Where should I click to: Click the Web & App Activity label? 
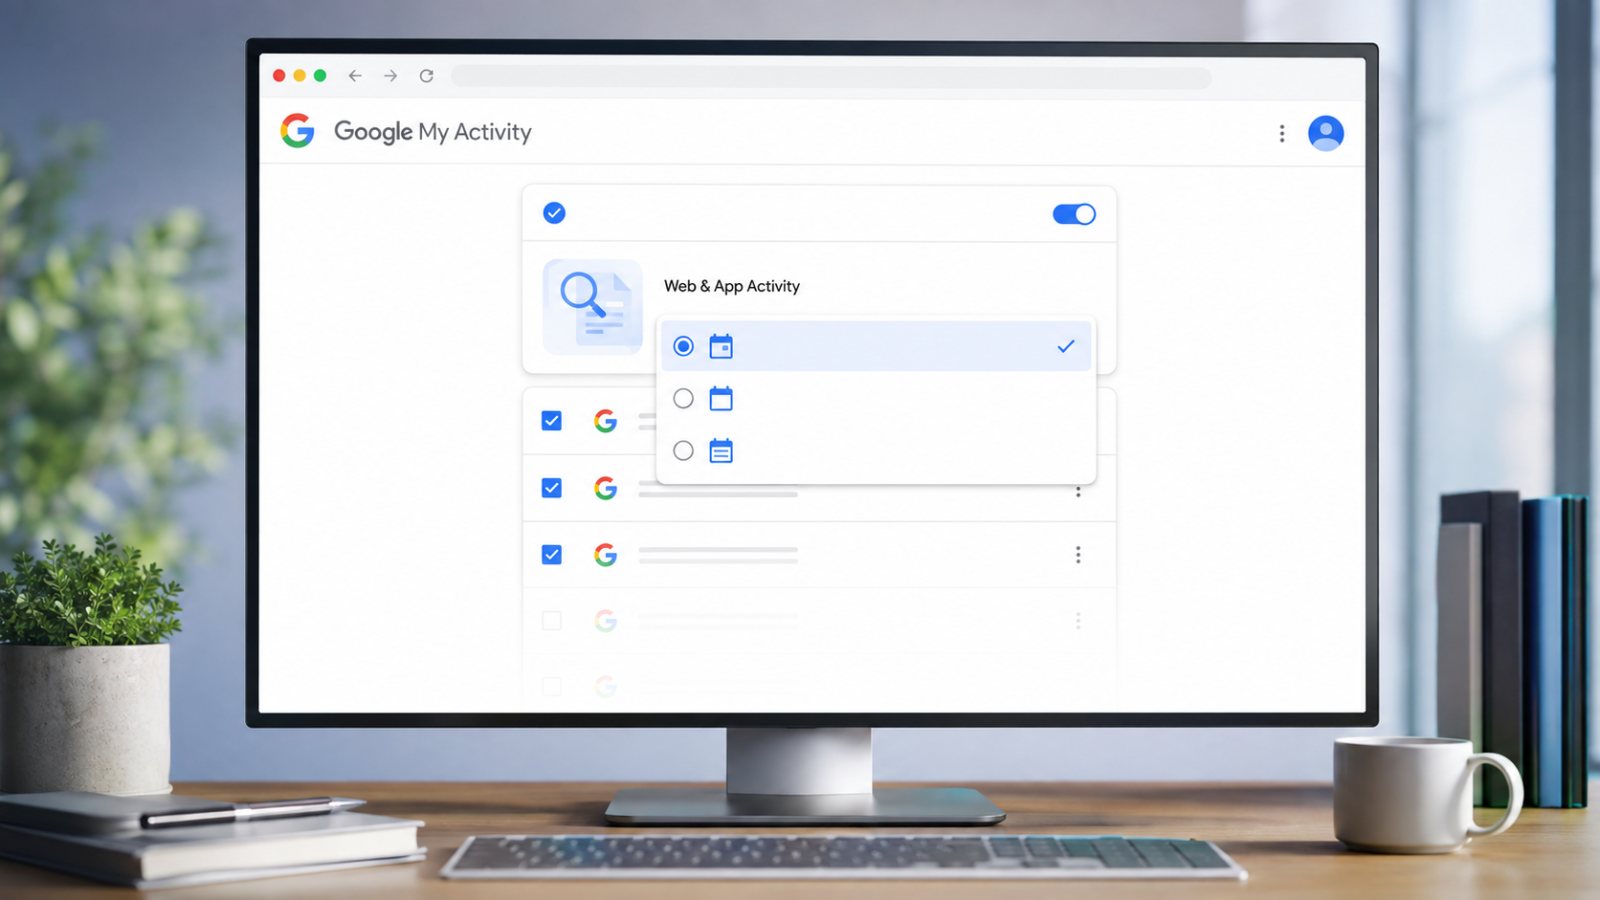[732, 286]
